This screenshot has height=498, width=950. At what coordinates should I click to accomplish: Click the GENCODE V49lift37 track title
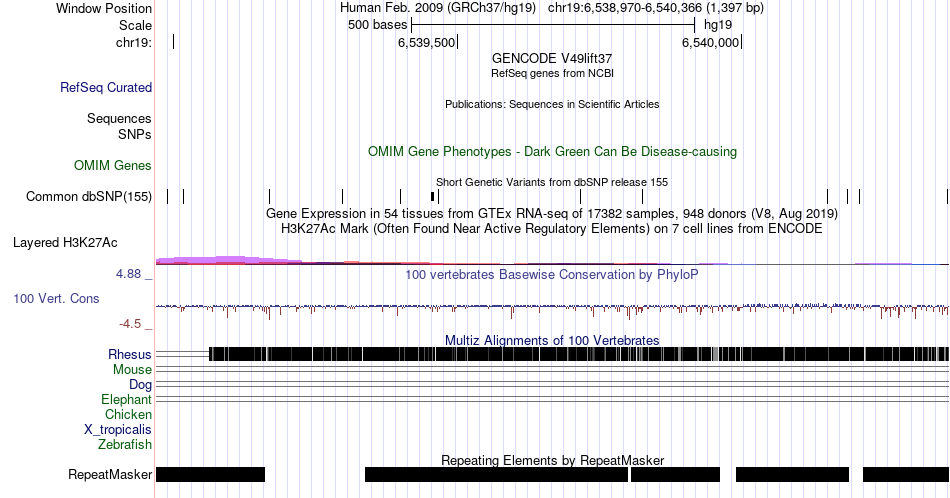click(x=552, y=59)
